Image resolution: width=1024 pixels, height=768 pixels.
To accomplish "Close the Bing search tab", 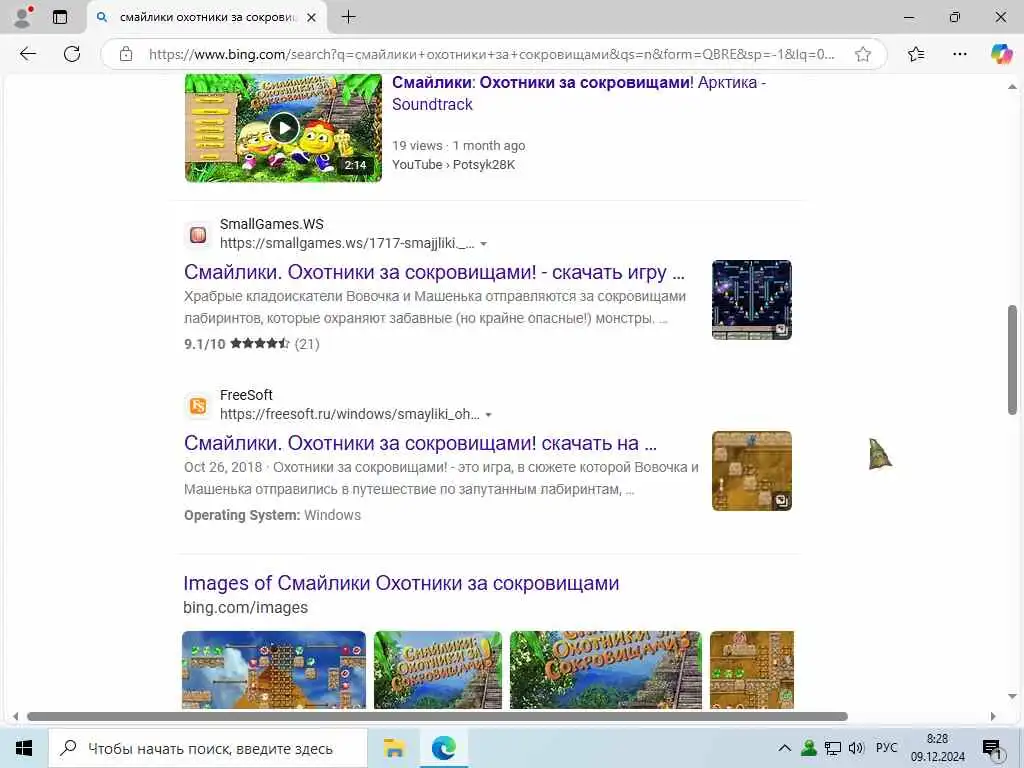I will 312,18.
